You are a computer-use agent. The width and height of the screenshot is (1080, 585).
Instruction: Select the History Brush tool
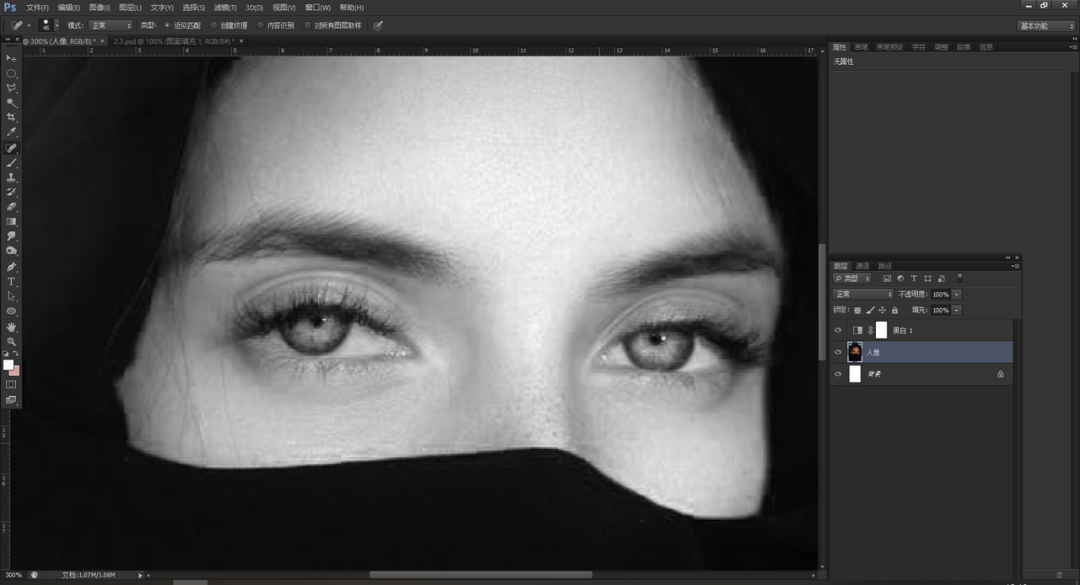coord(11,192)
